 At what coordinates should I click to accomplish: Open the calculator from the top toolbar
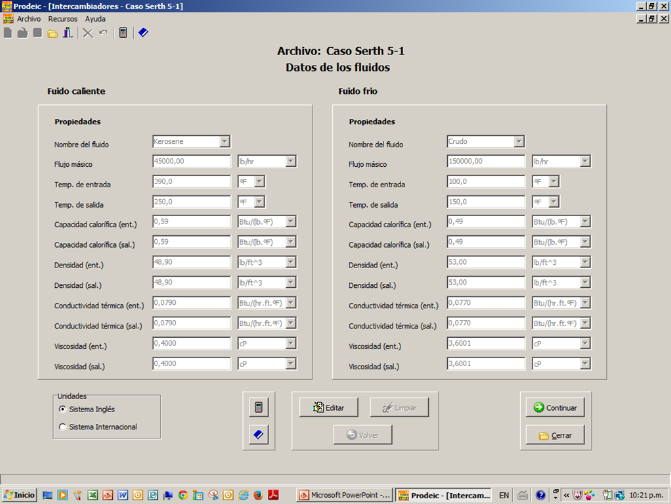[123, 33]
